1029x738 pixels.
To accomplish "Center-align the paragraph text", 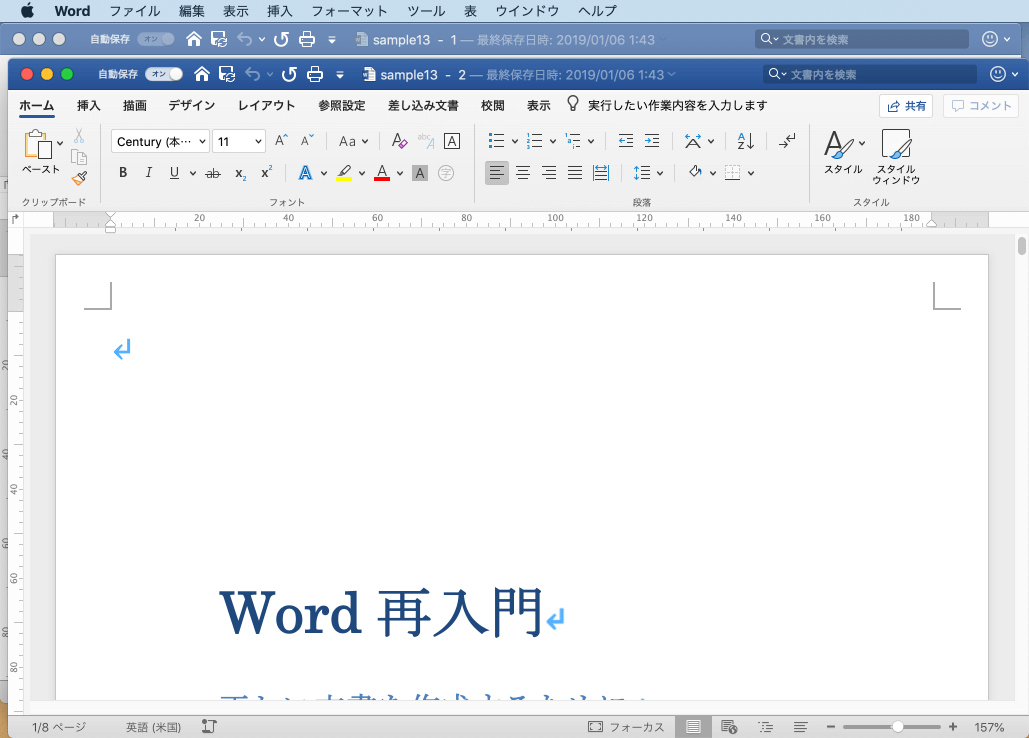I will [523, 173].
